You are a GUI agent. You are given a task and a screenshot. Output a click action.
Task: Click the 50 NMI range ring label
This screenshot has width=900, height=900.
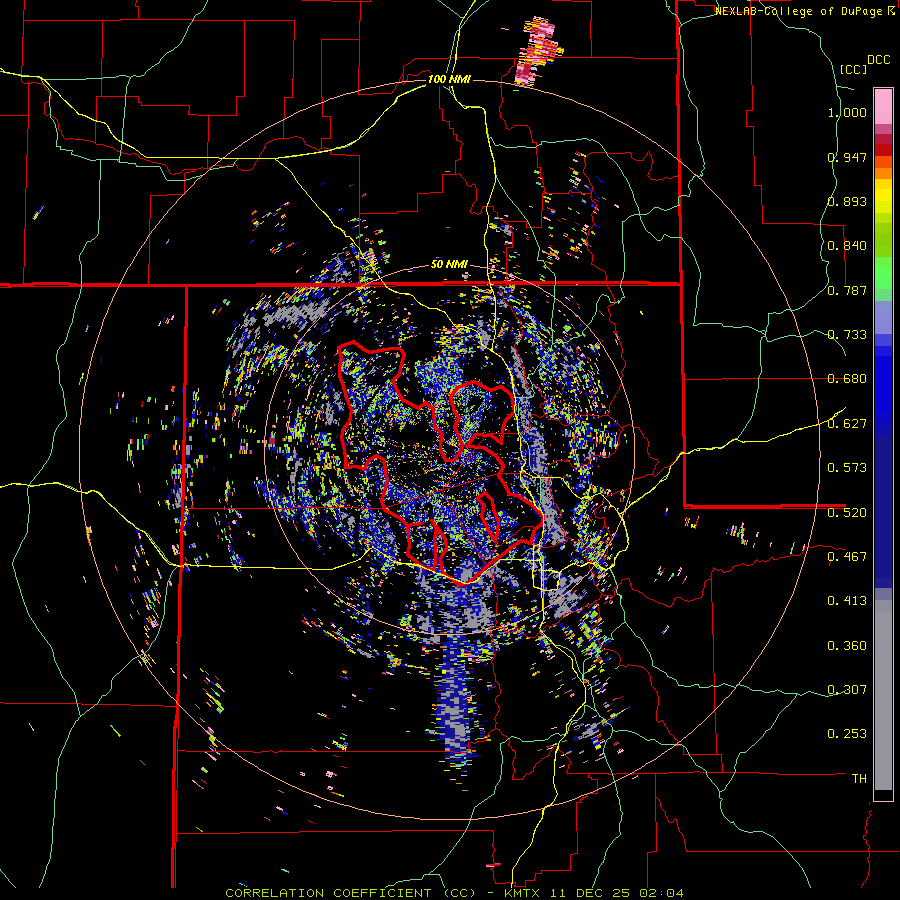449,265
